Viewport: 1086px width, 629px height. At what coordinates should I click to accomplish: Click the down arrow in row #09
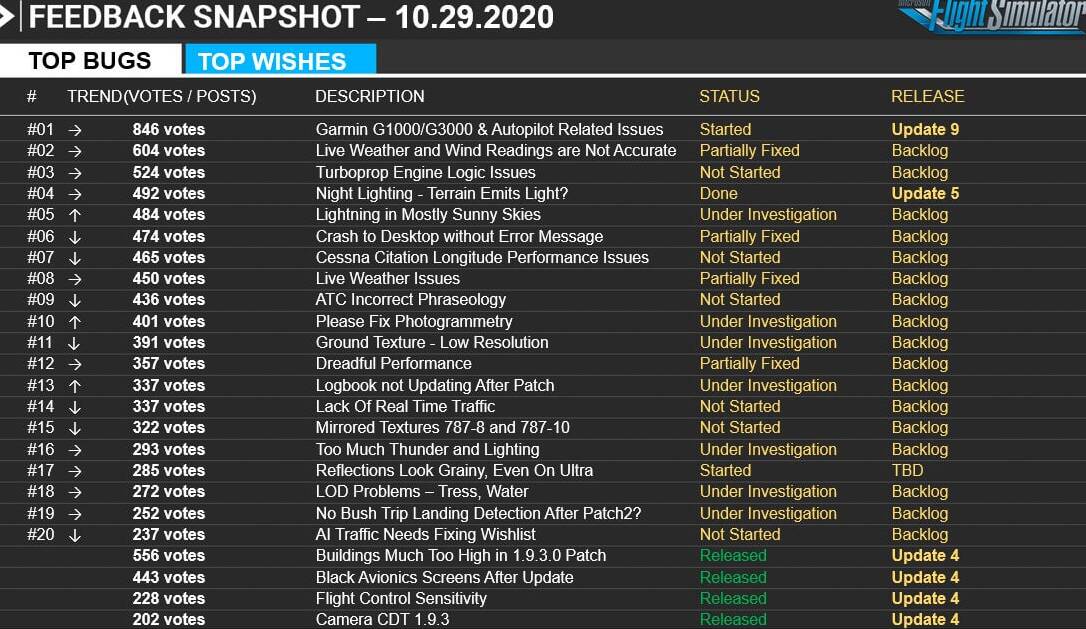click(75, 300)
